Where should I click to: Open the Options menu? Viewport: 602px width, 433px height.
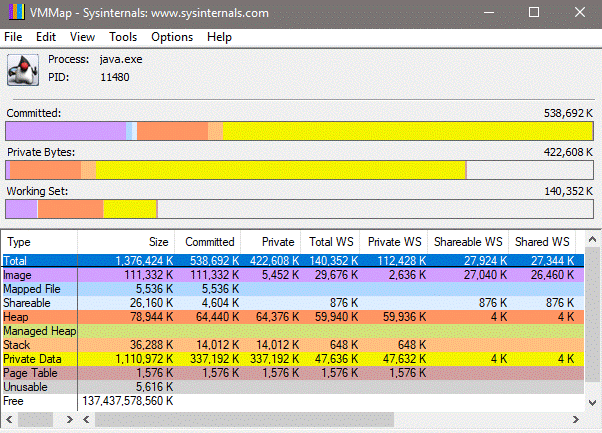coord(172,37)
